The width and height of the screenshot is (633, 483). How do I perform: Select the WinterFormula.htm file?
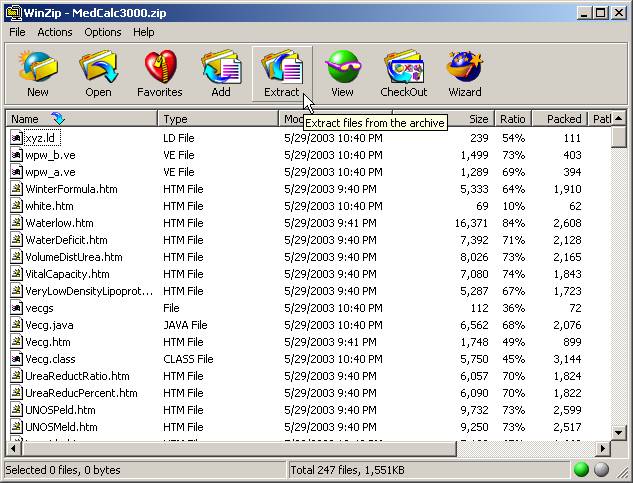click(x=71, y=189)
